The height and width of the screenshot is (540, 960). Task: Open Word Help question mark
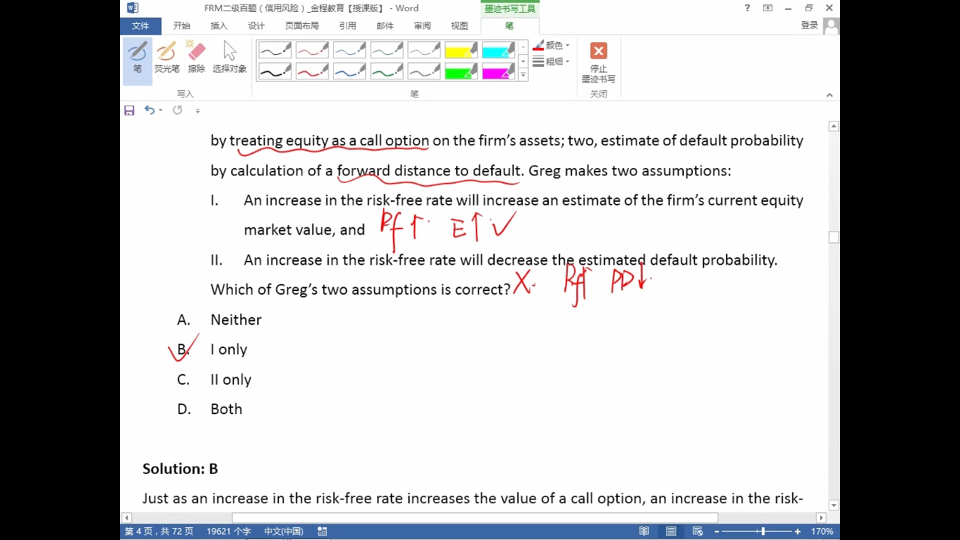click(x=747, y=8)
